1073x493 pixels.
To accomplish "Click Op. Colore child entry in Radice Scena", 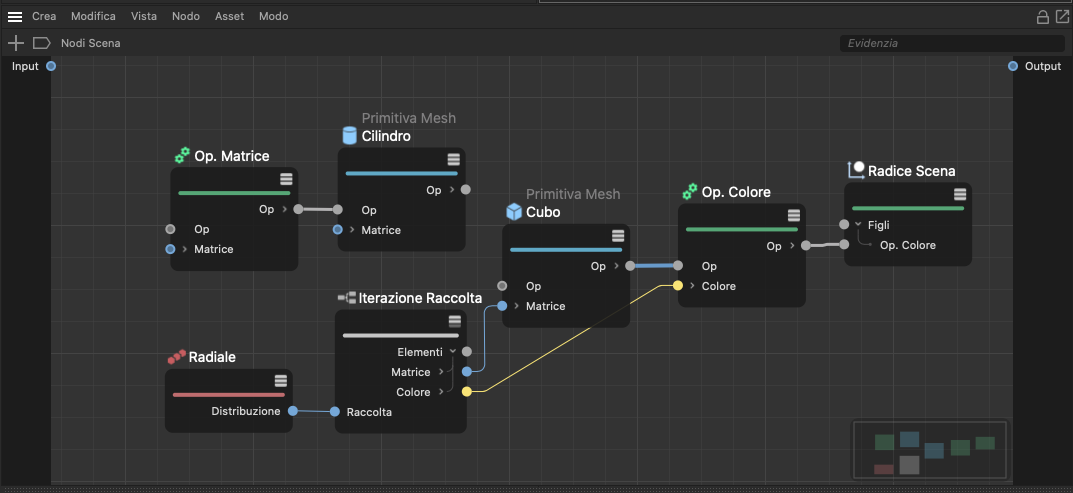I will pos(907,244).
